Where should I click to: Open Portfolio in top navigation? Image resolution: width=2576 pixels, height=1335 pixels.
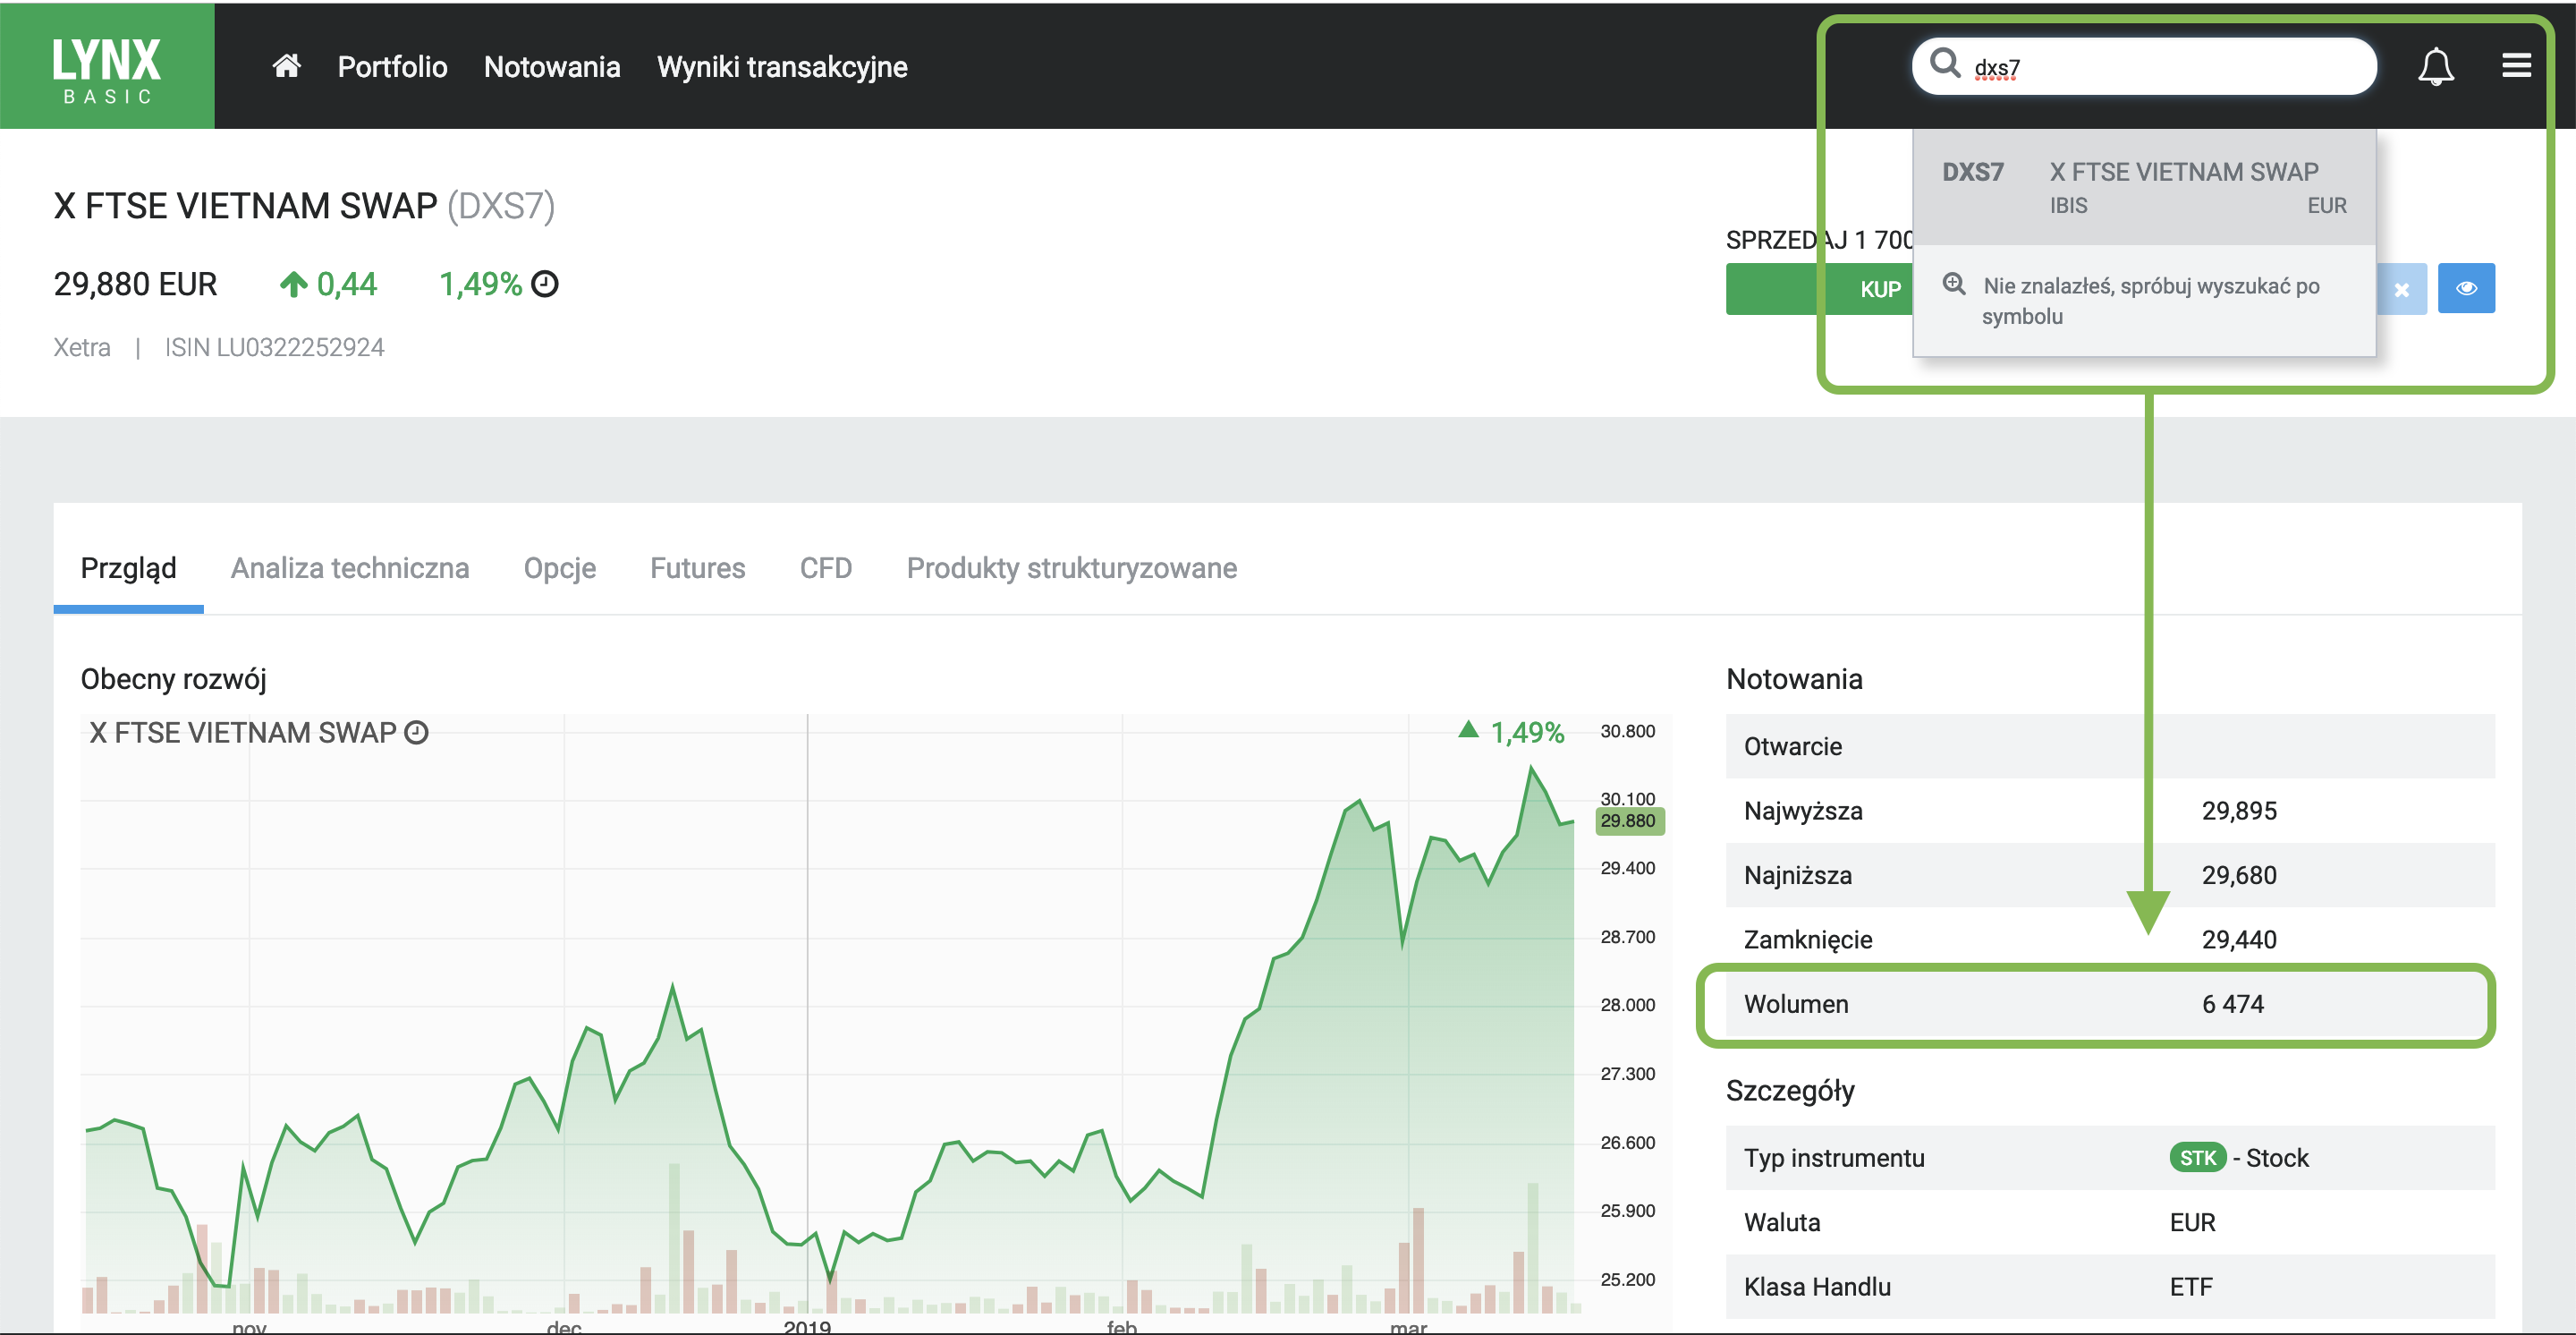point(392,67)
